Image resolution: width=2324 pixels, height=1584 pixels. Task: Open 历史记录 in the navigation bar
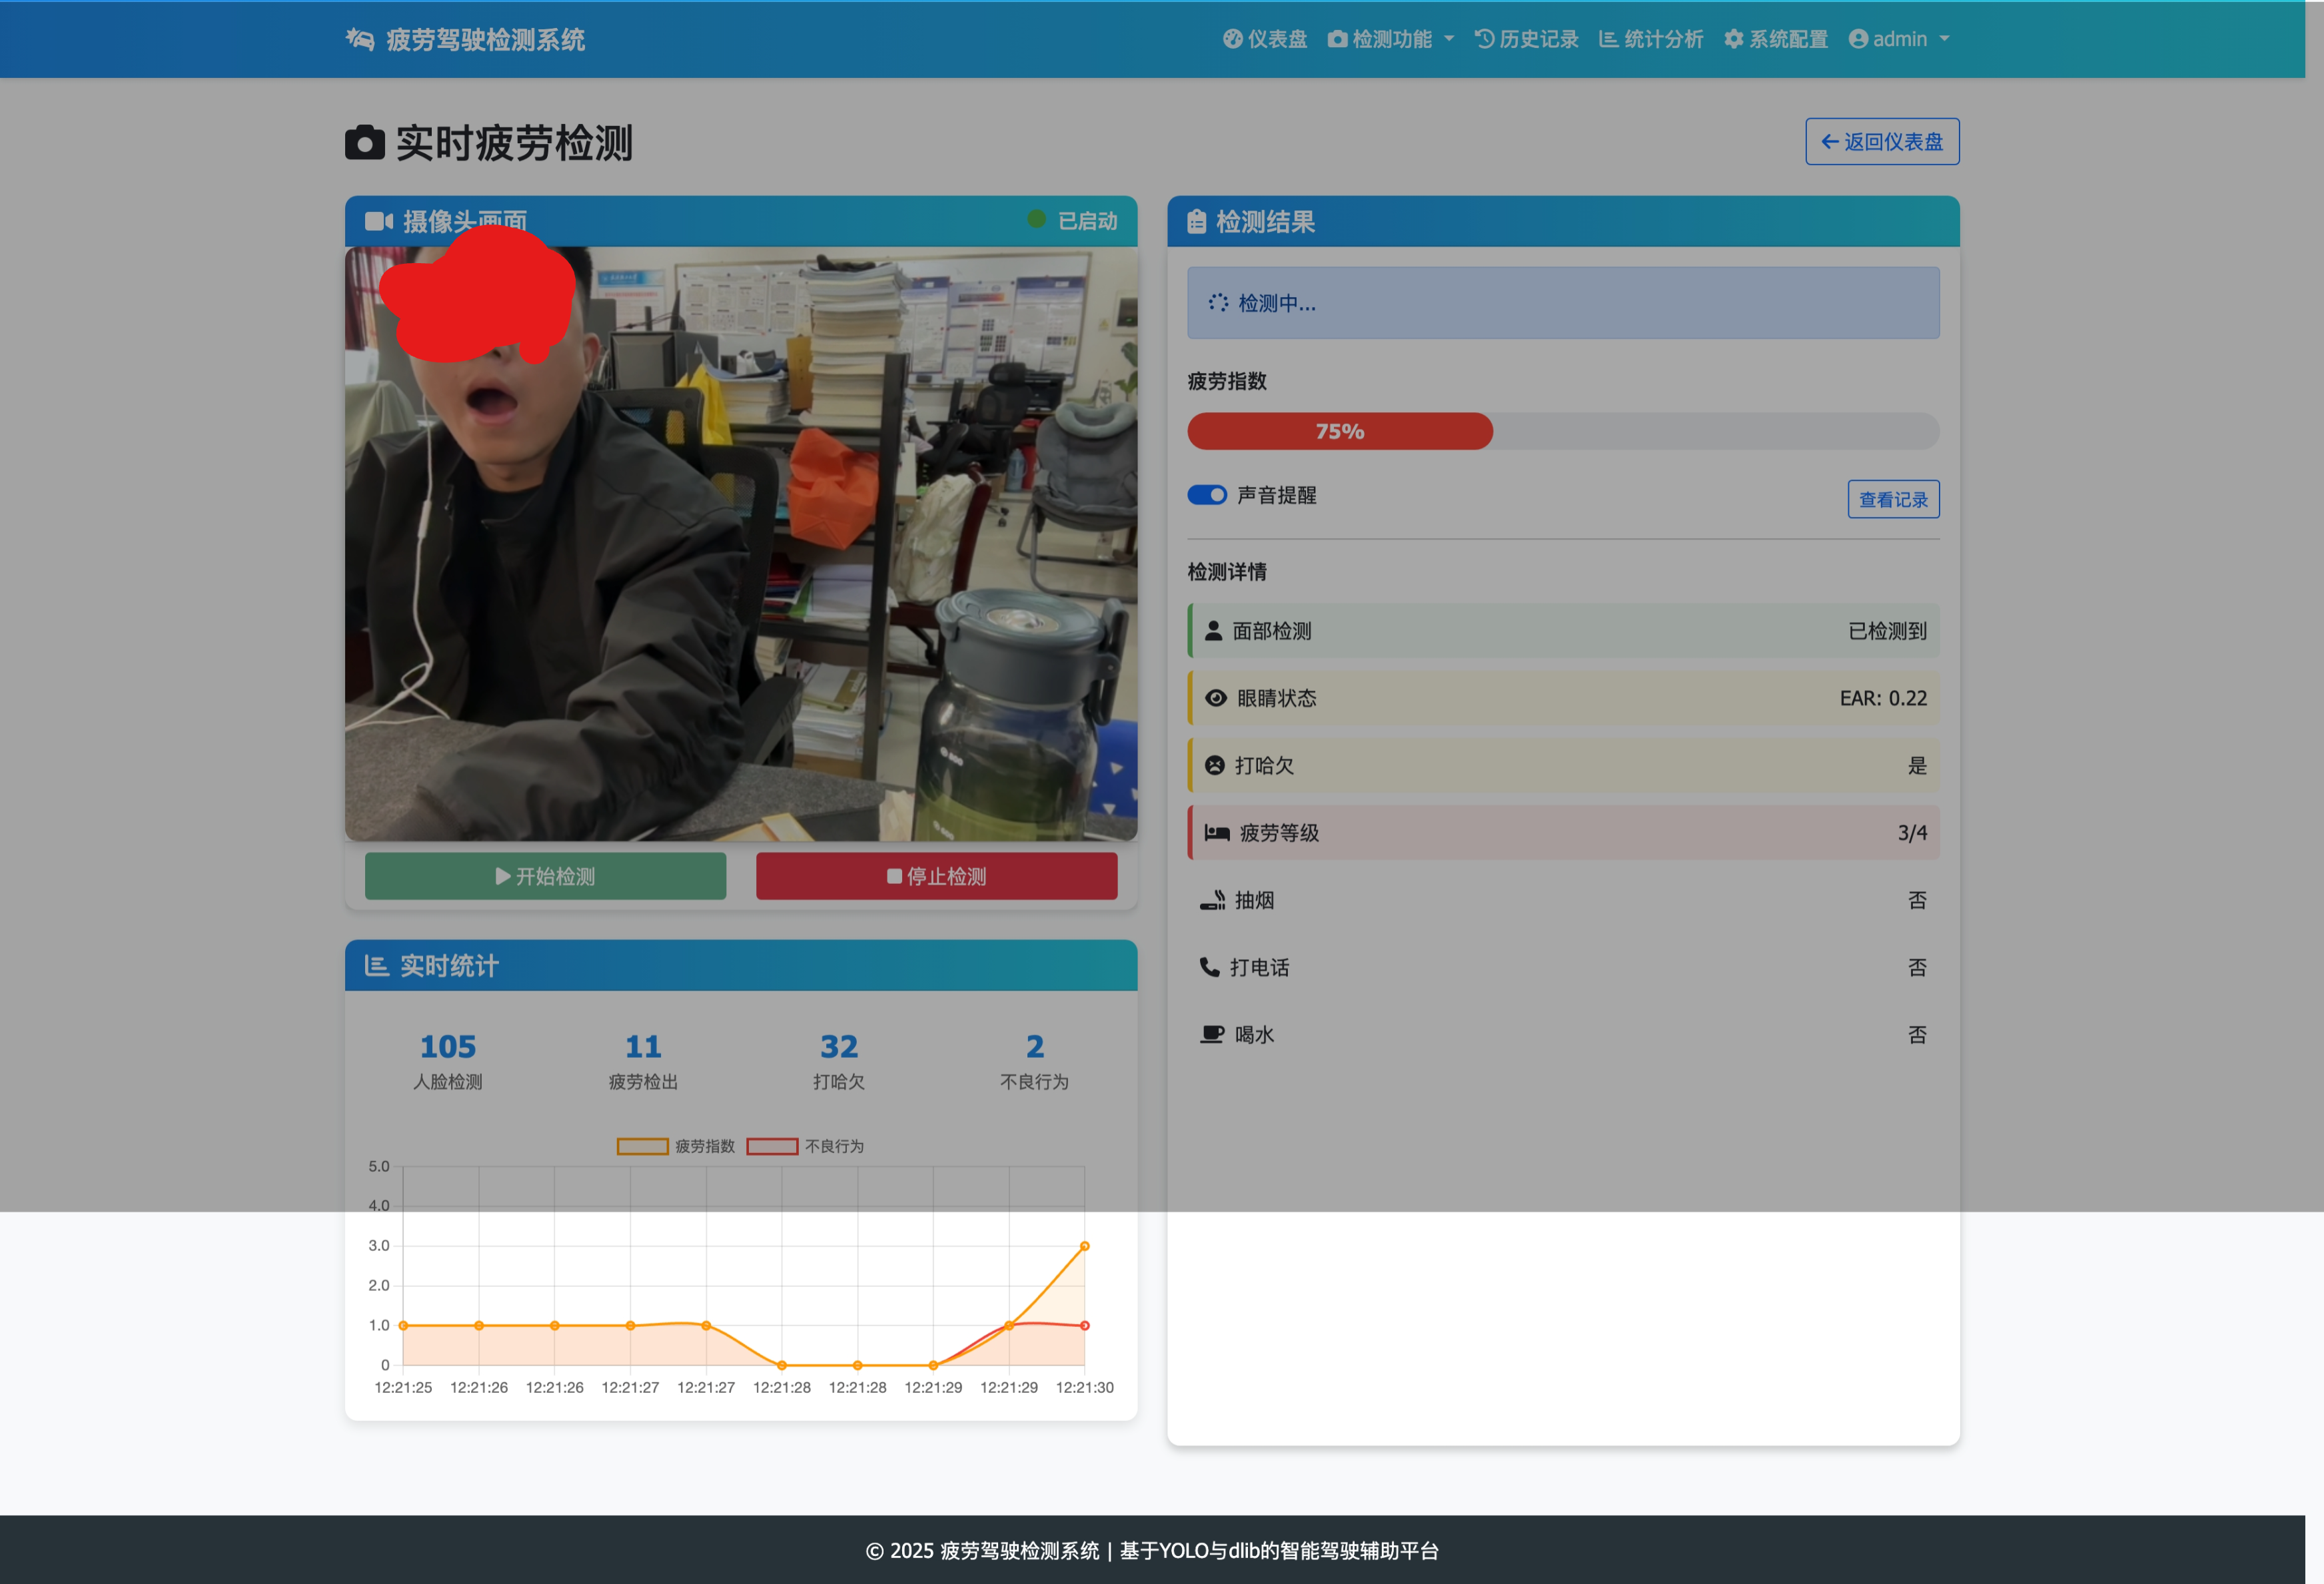click(x=1526, y=39)
